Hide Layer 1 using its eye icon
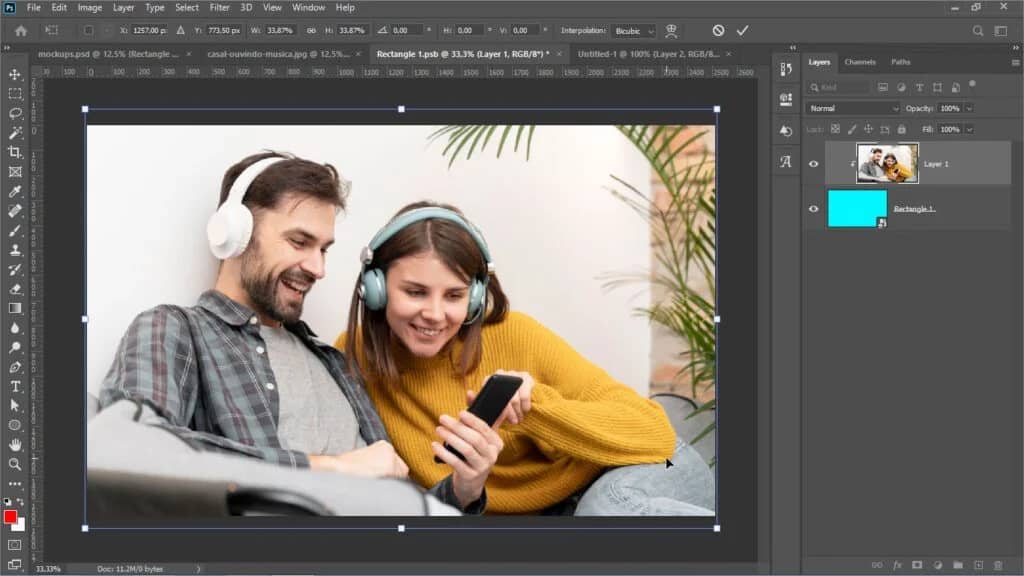 coord(814,164)
